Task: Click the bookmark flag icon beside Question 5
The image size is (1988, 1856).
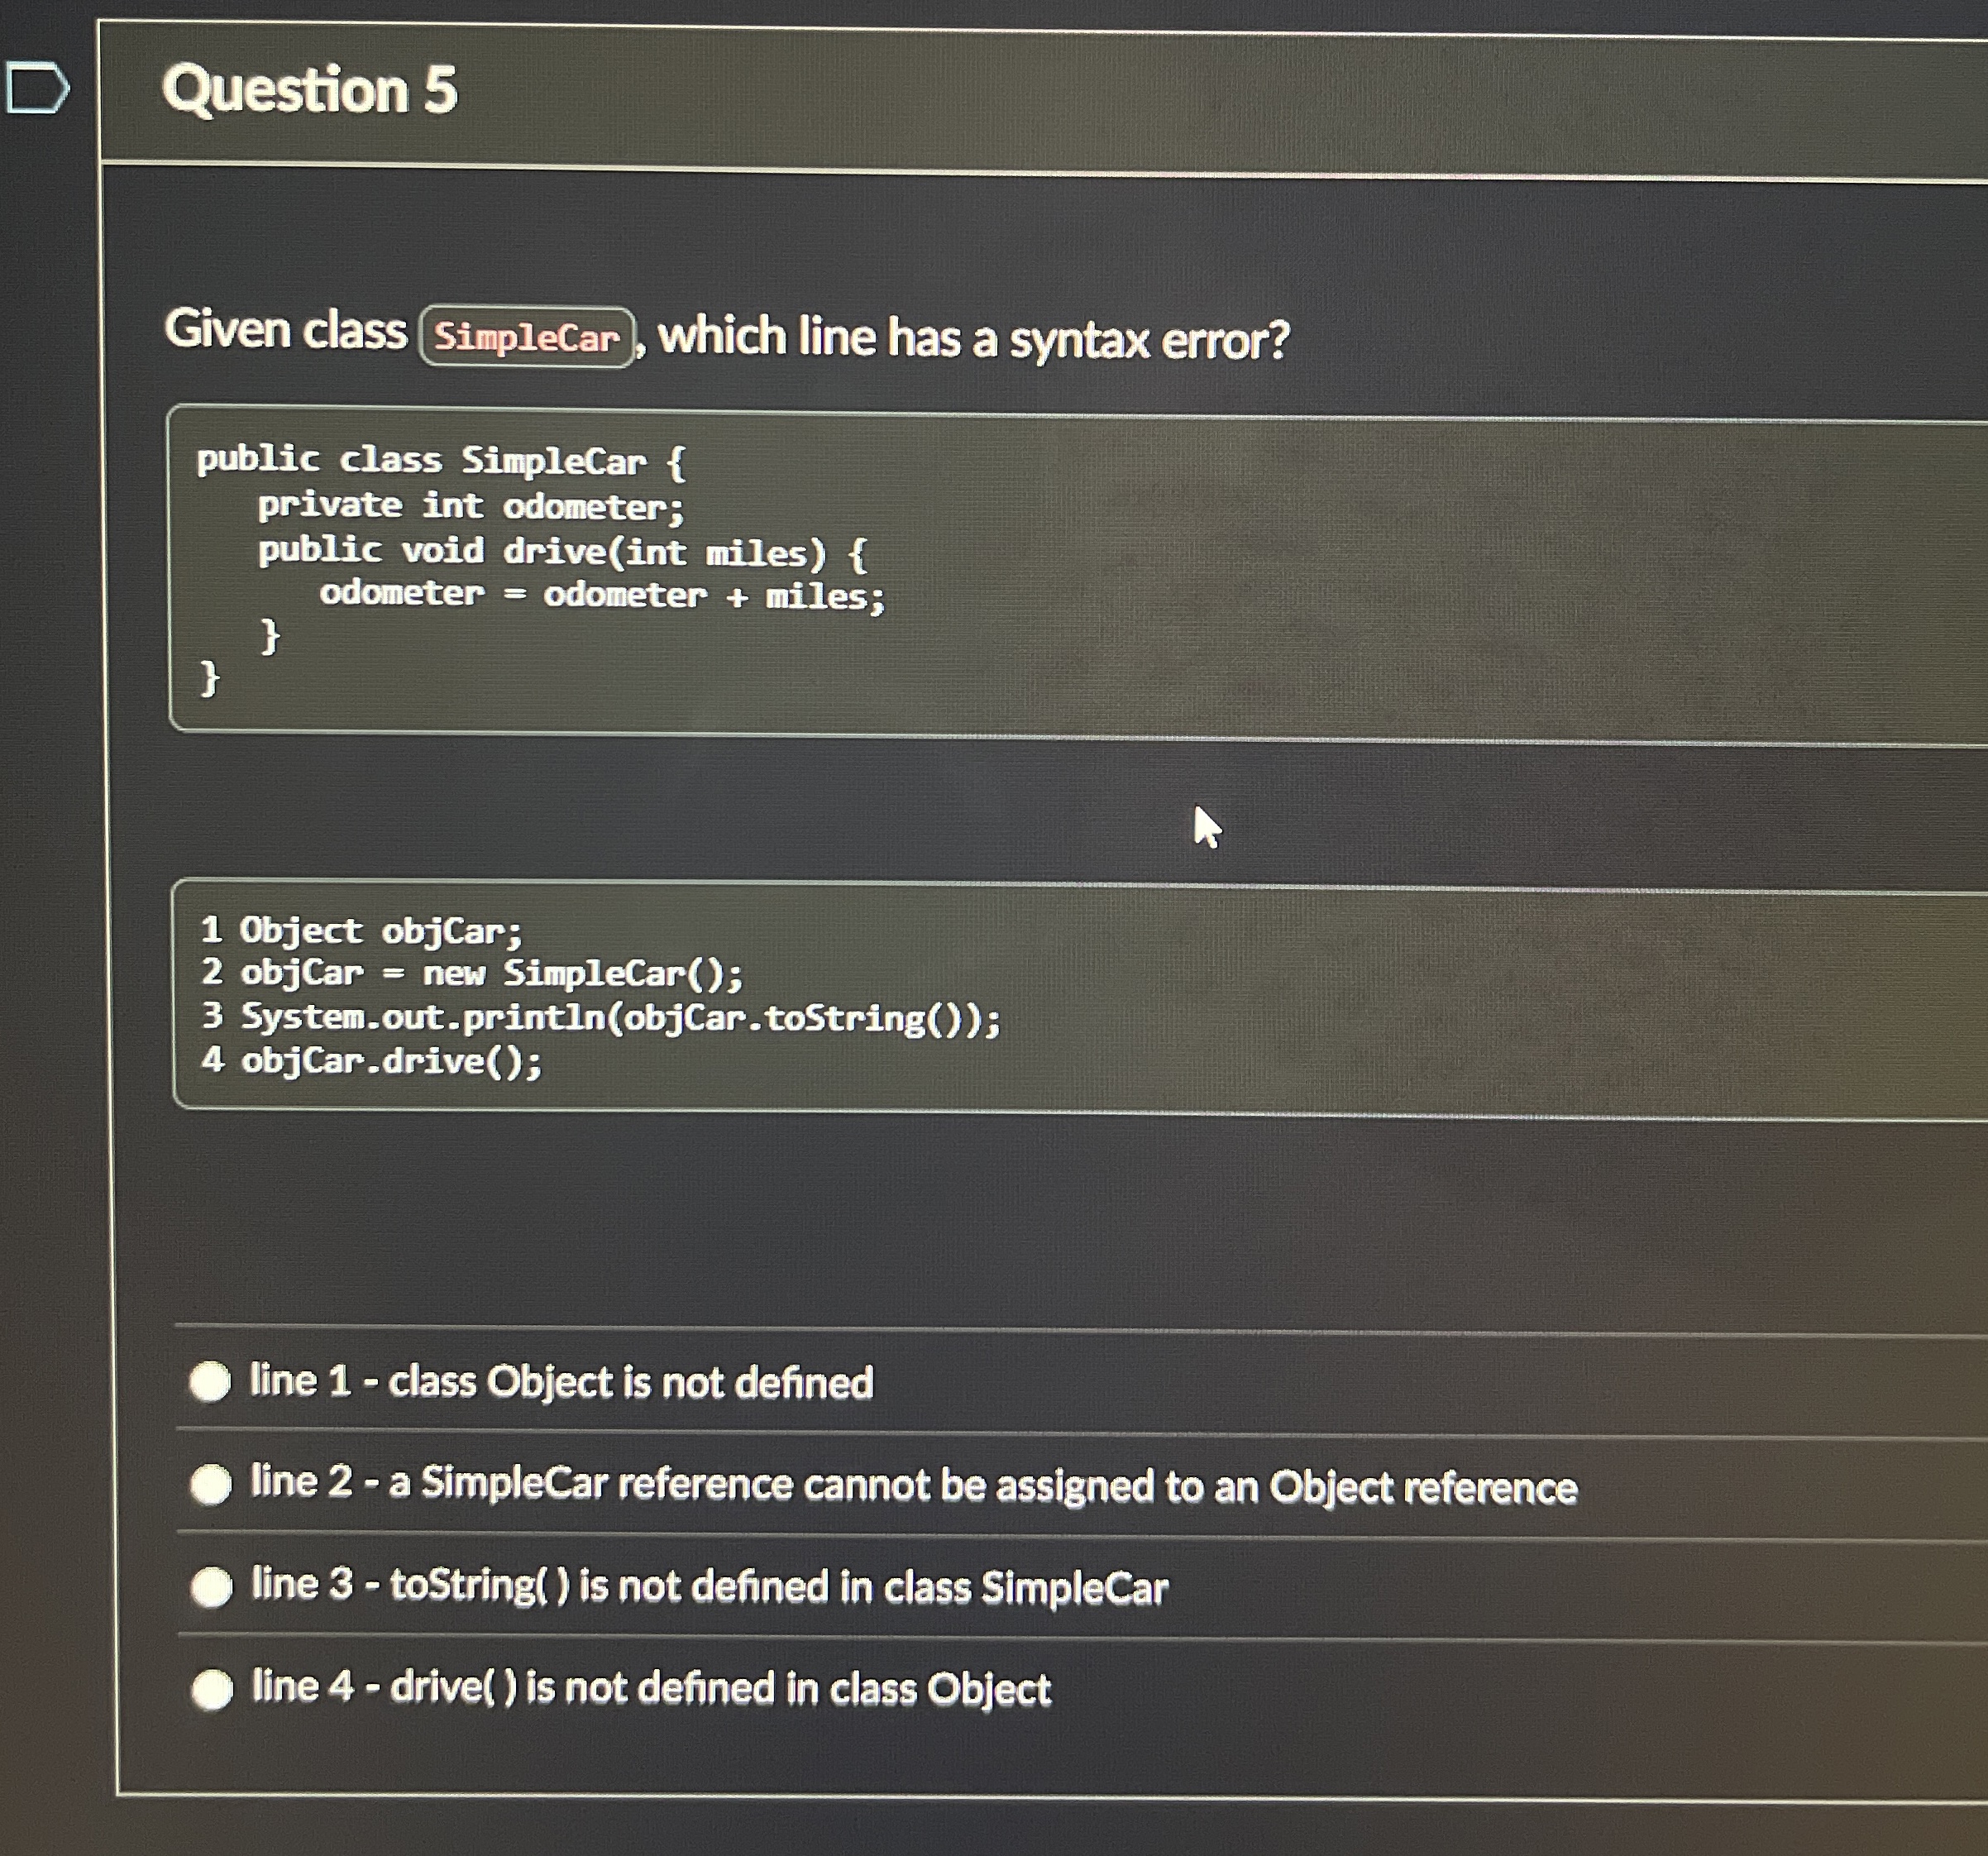Action: (40, 85)
